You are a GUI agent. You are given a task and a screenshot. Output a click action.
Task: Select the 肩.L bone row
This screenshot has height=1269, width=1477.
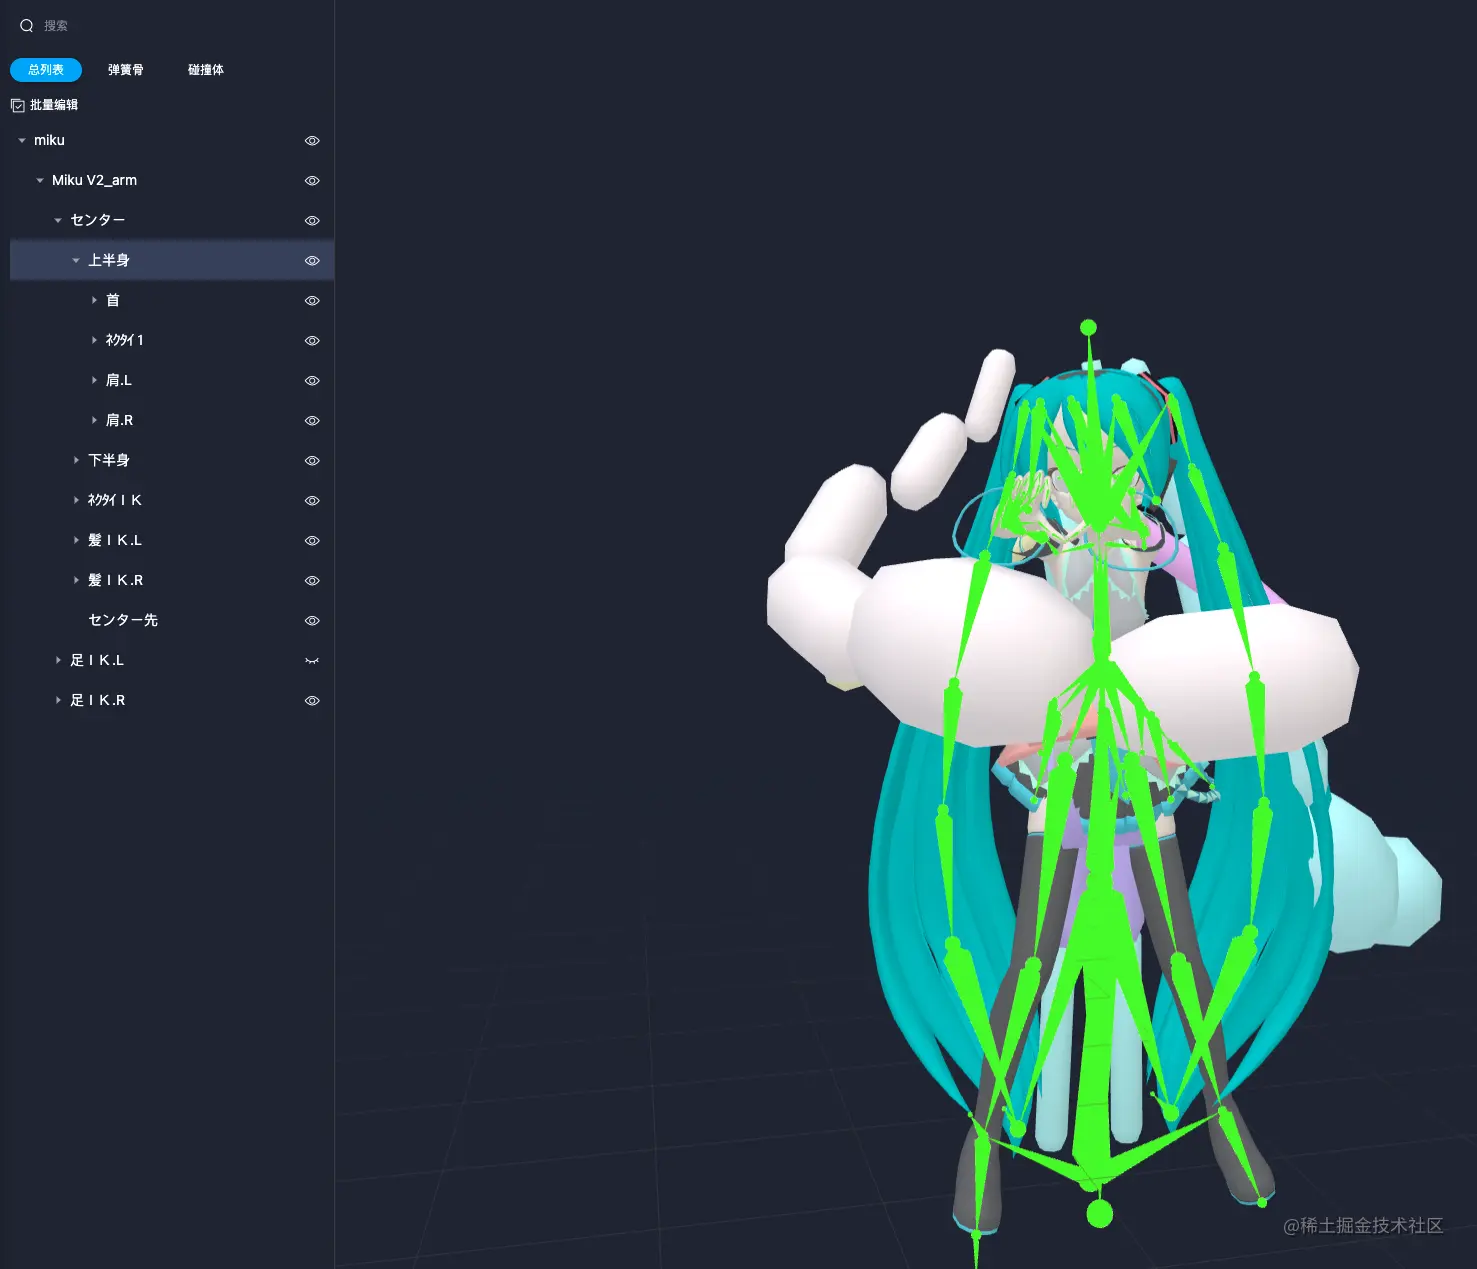(x=172, y=380)
